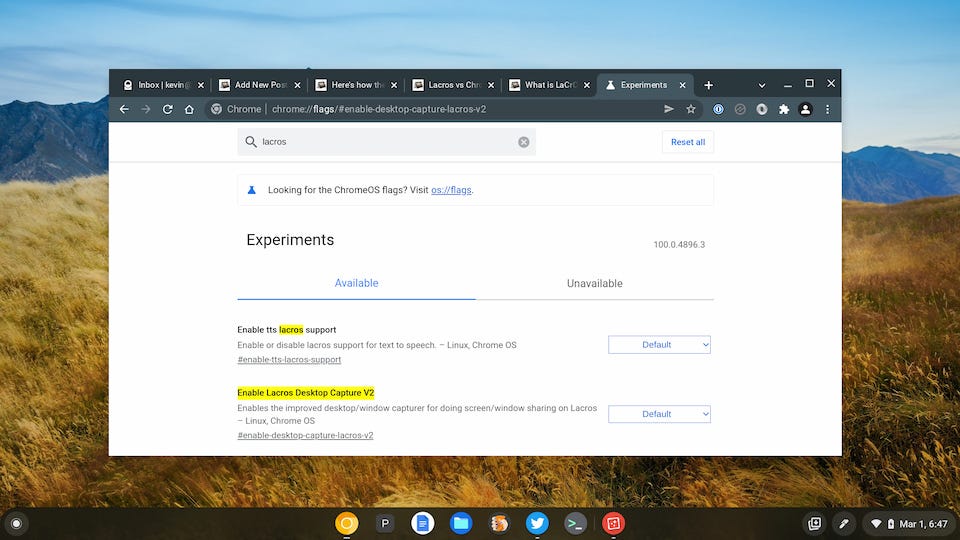Open the profile avatar menu
The image size is (960, 540).
pyautogui.click(x=805, y=109)
